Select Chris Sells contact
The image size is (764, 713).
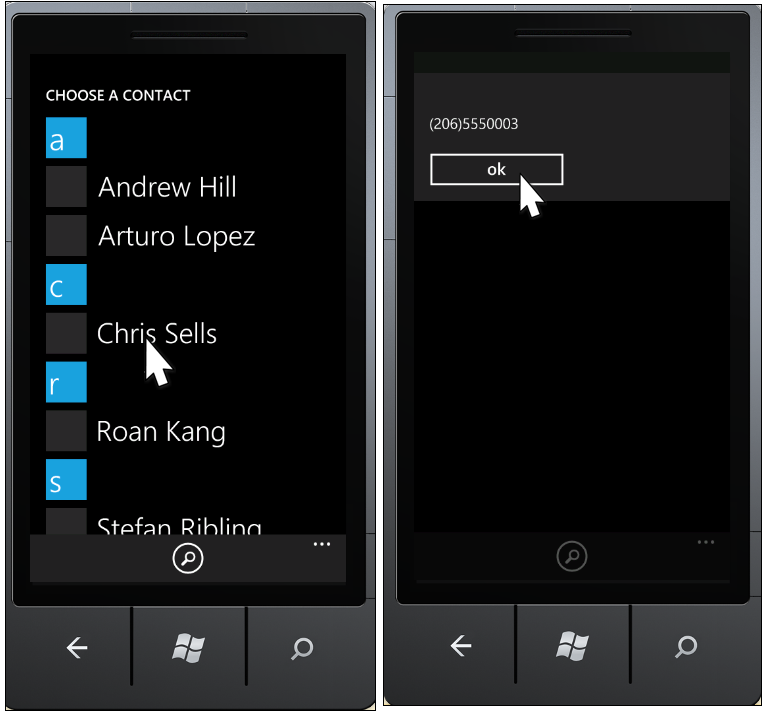click(156, 333)
